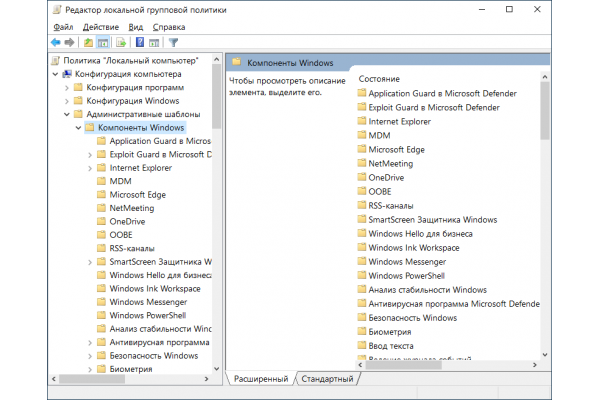
Task: Switch to Расширенный tab
Action: tap(261, 379)
